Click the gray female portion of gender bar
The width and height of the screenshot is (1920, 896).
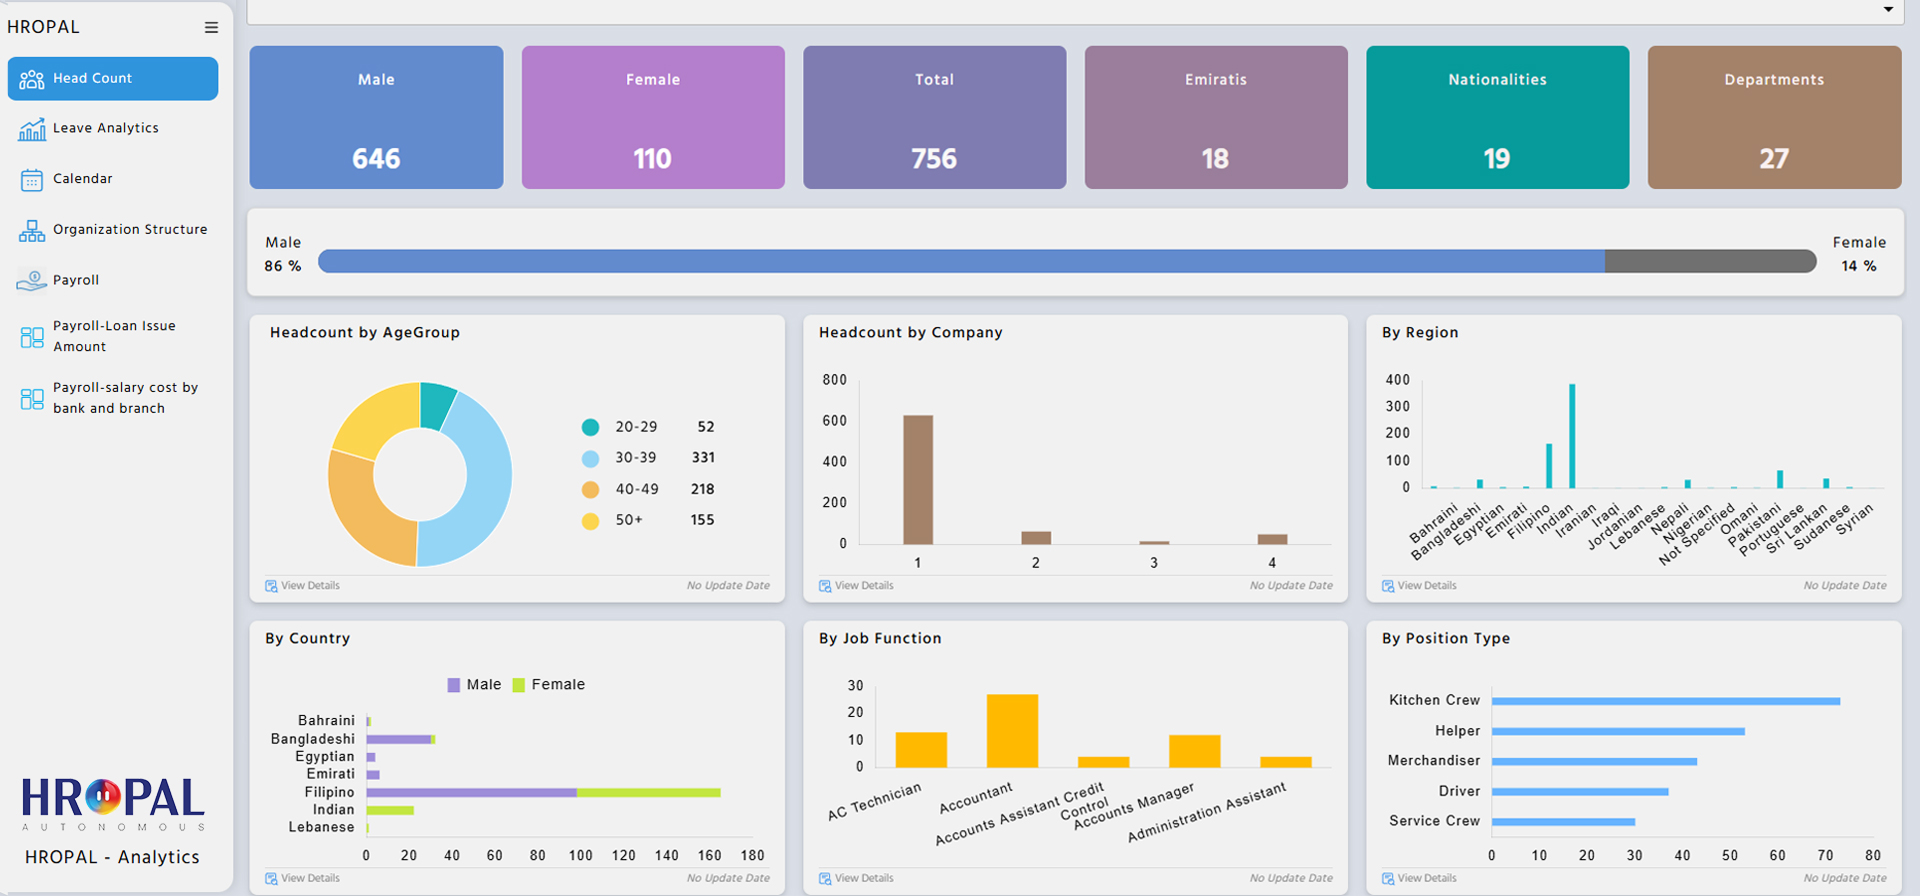1710,261
